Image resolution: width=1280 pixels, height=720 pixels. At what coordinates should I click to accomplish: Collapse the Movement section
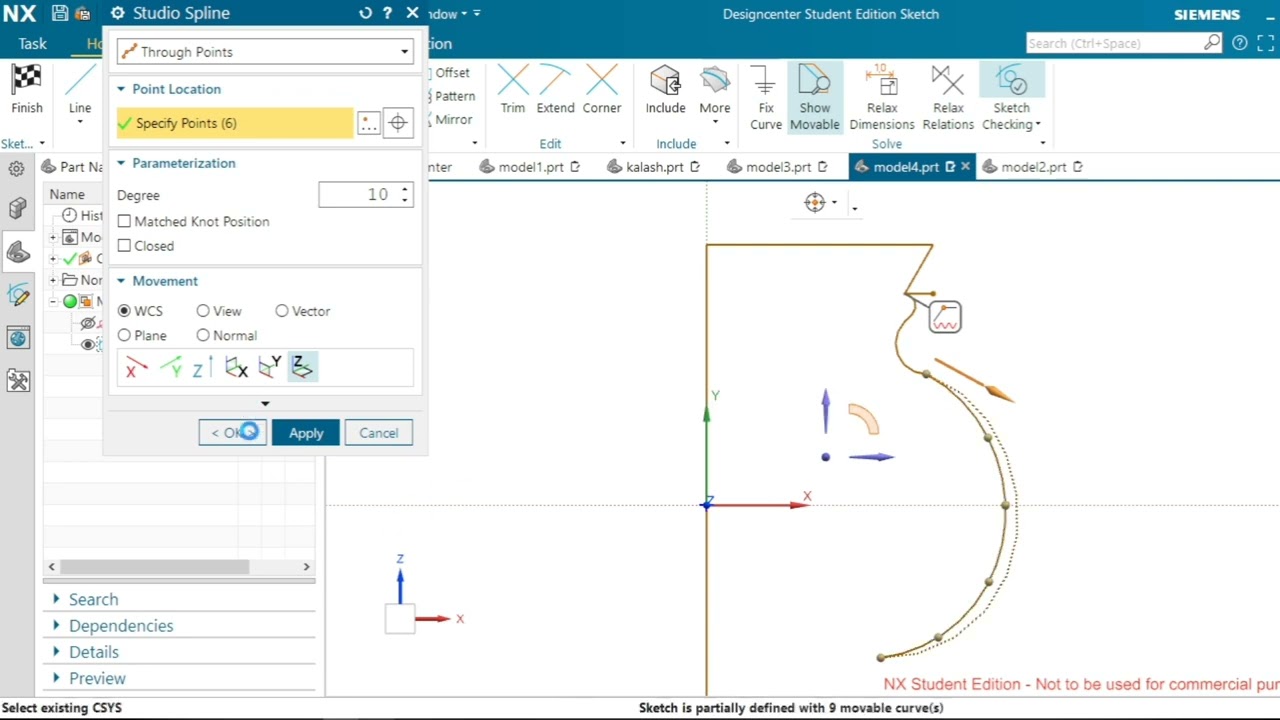(121, 281)
